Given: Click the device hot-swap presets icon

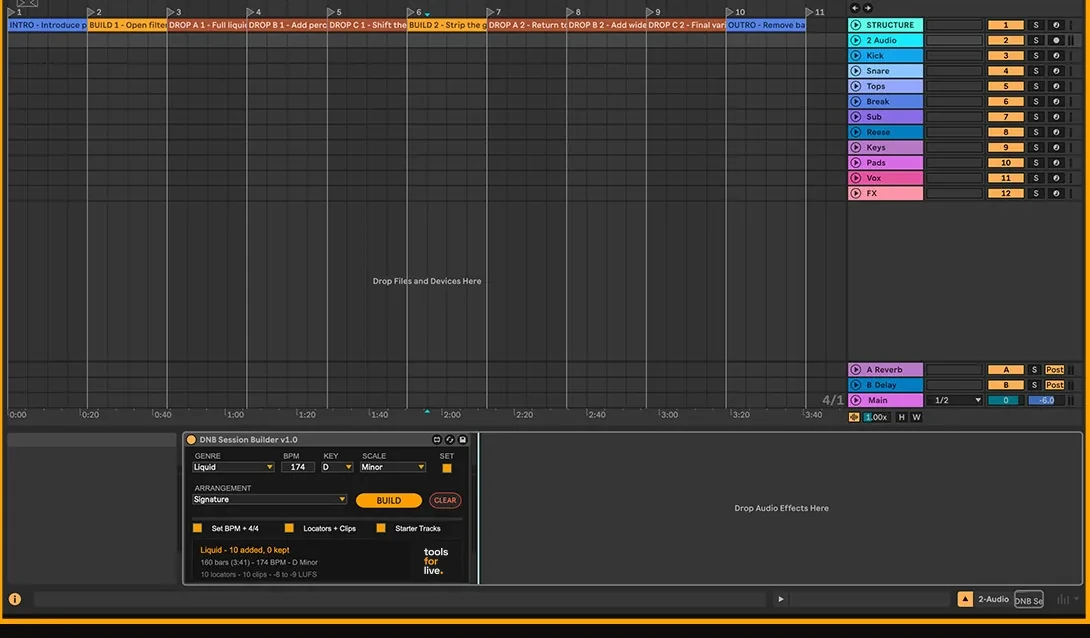Looking at the screenshot, I should click(x=437, y=440).
